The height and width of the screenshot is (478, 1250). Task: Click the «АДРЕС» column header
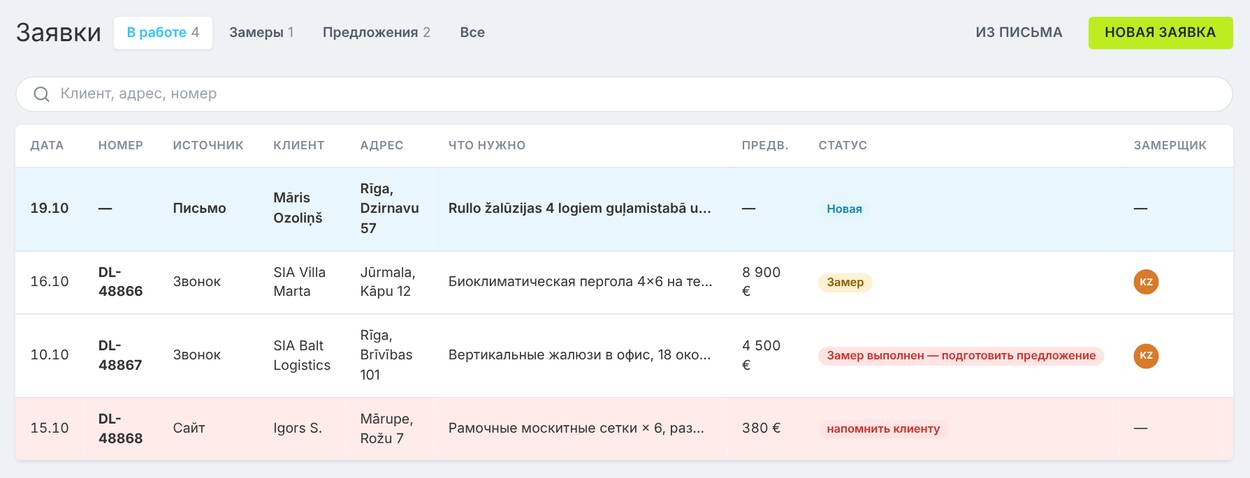(382, 145)
